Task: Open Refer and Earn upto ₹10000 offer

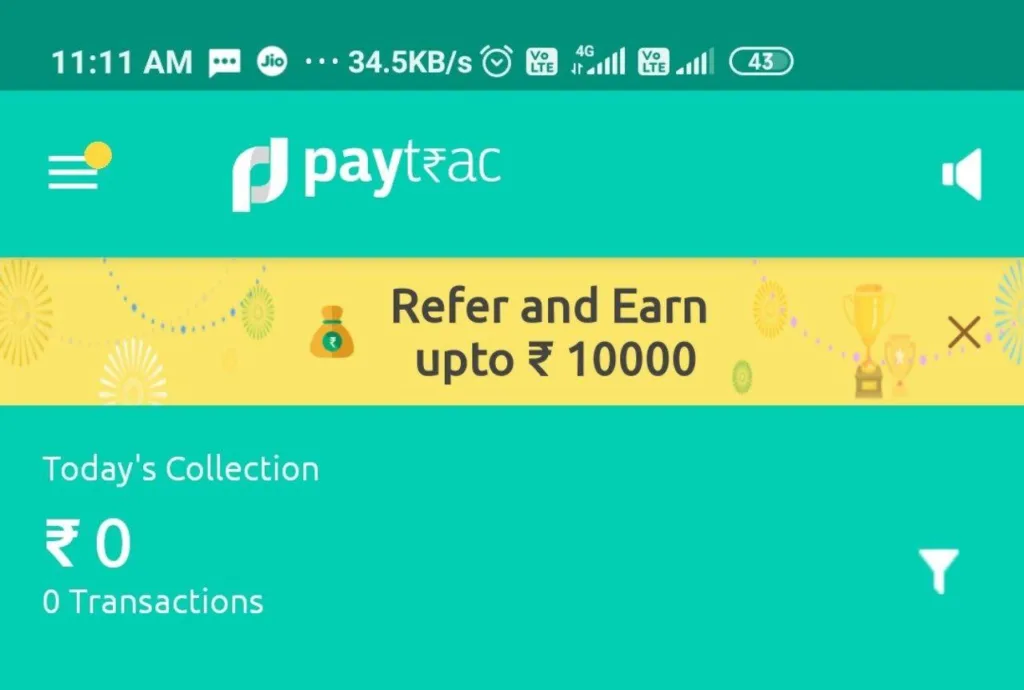Action: (x=549, y=332)
